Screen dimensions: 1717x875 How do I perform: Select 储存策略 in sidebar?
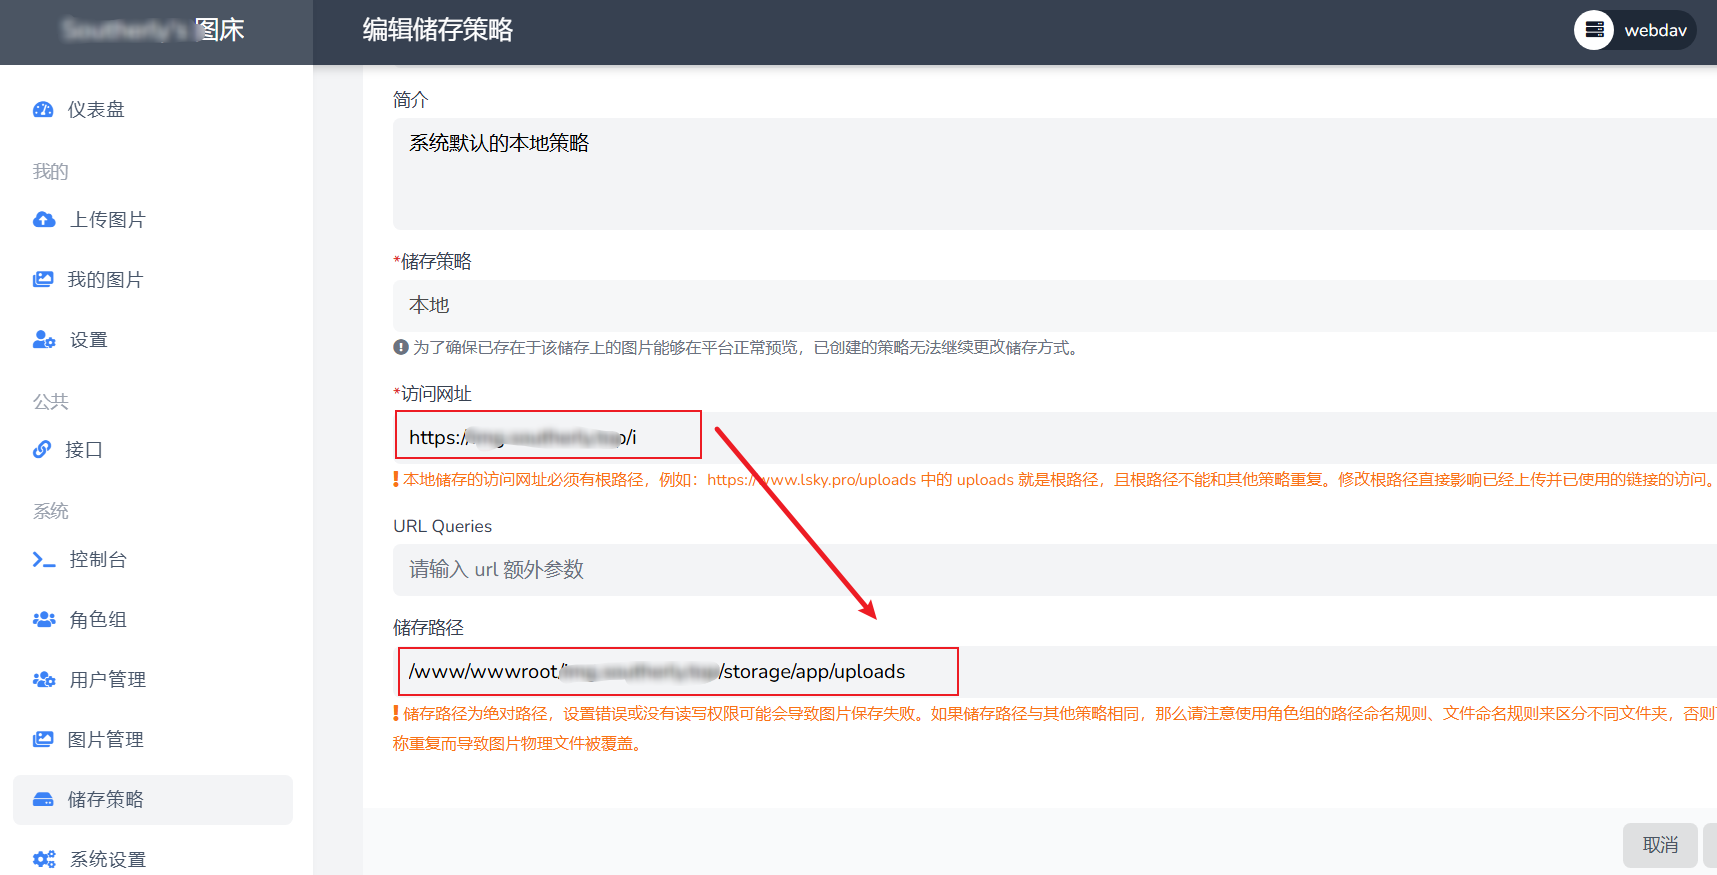(x=153, y=800)
